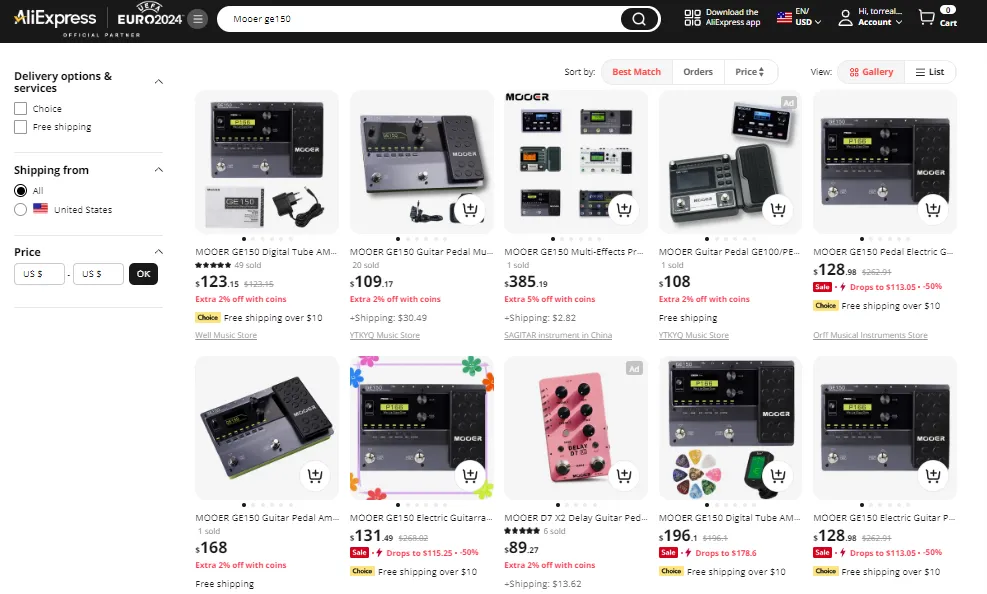Enable the Choice checkbox
This screenshot has width=987, height=594.
point(21,109)
